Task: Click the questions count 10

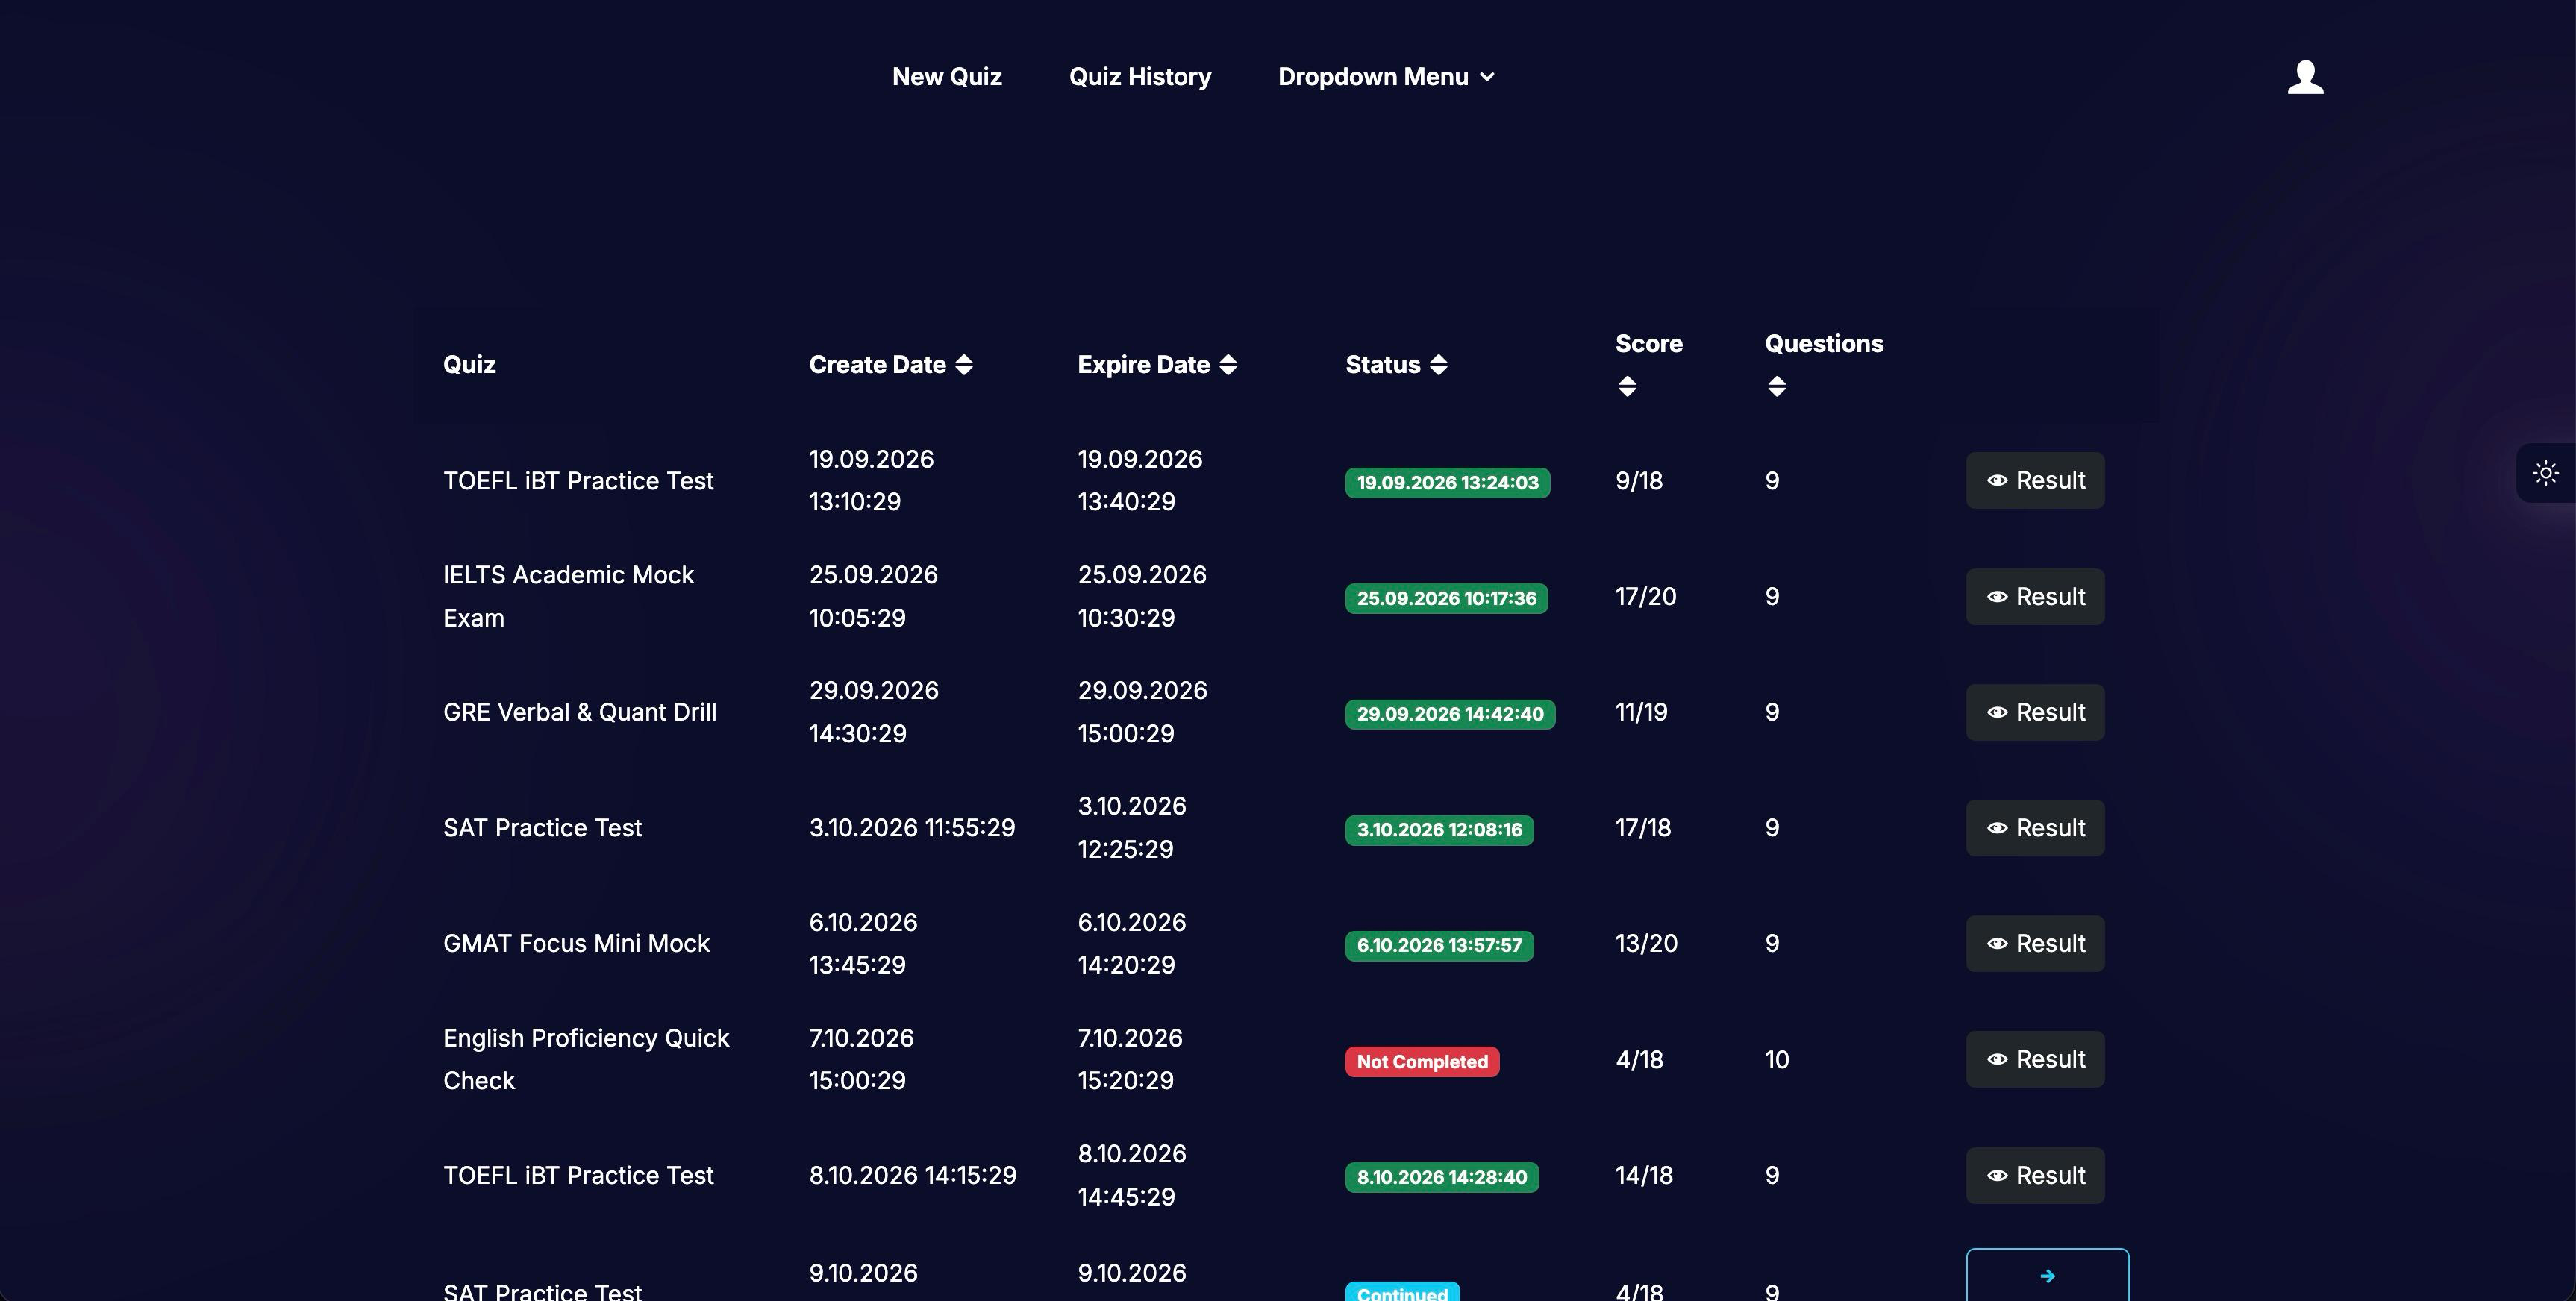Action: pyautogui.click(x=1777, y=1060)
